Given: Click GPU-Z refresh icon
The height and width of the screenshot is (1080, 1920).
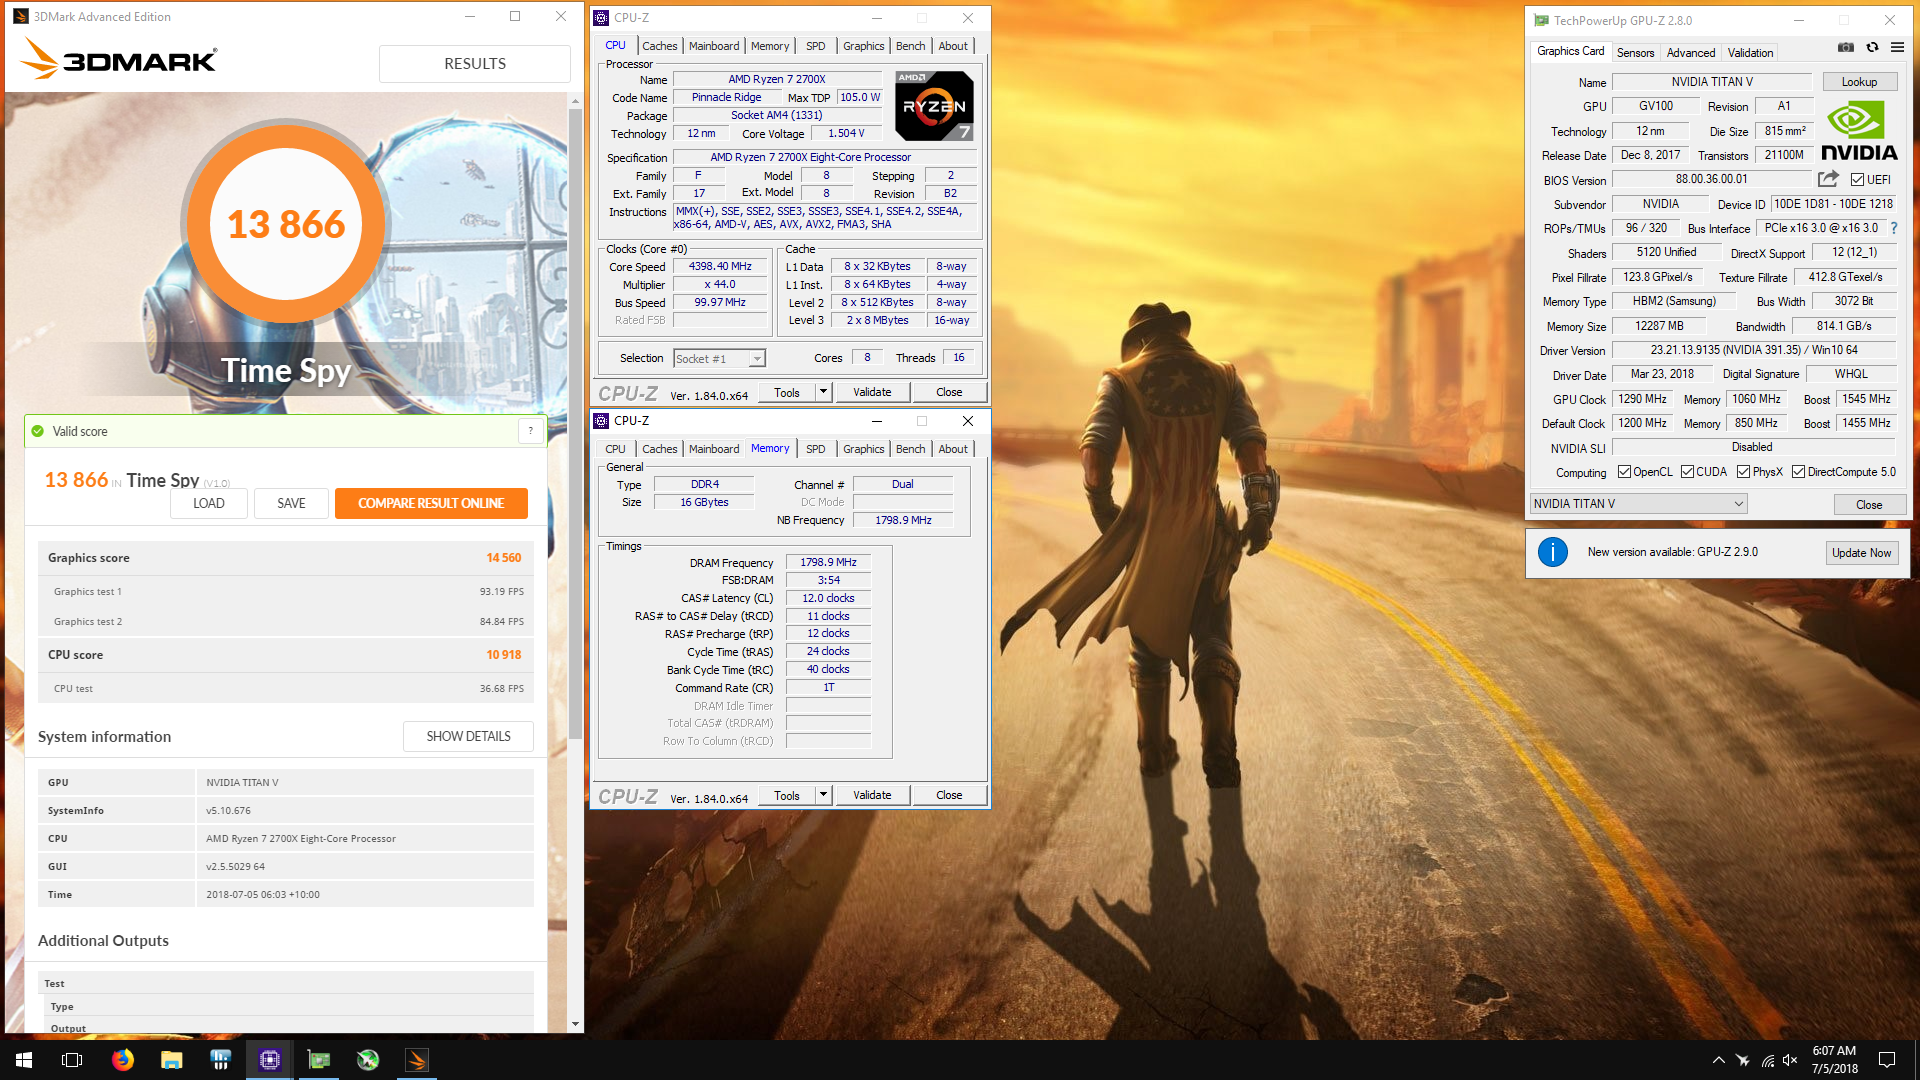Looking at the screenshot, I should 1872,48.
